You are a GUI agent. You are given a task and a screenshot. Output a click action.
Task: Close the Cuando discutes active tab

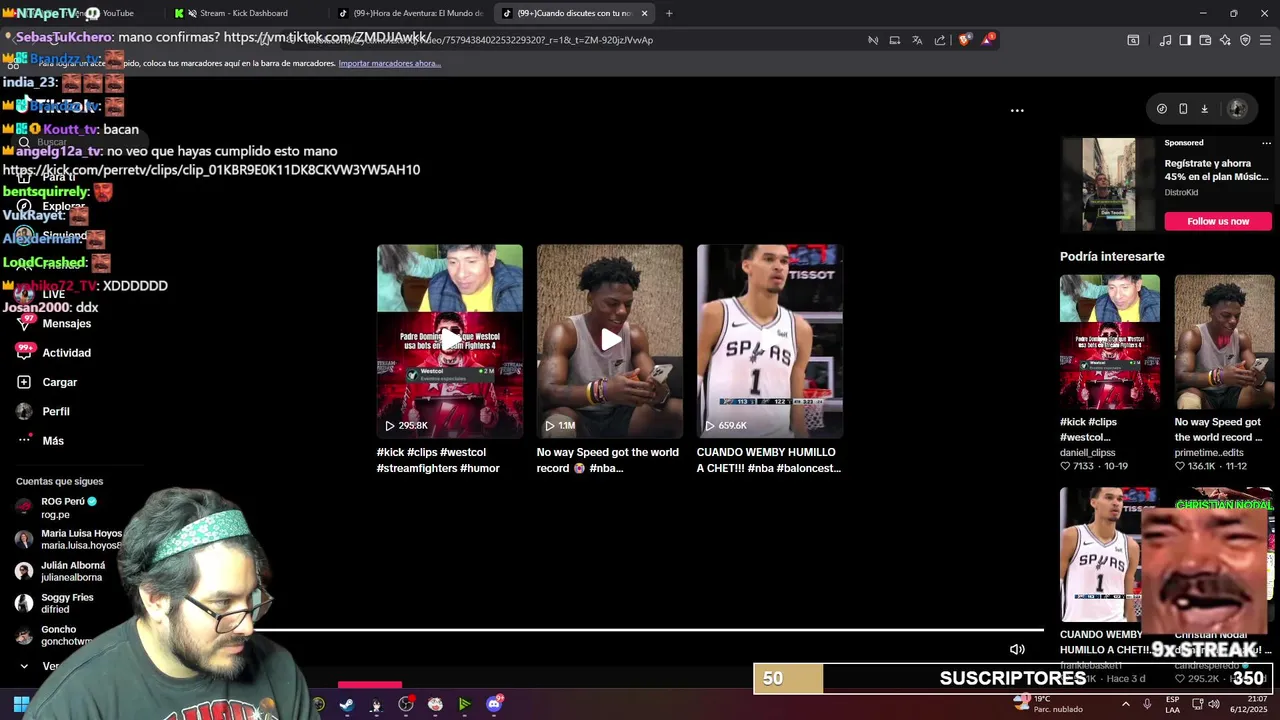point(644,13)
